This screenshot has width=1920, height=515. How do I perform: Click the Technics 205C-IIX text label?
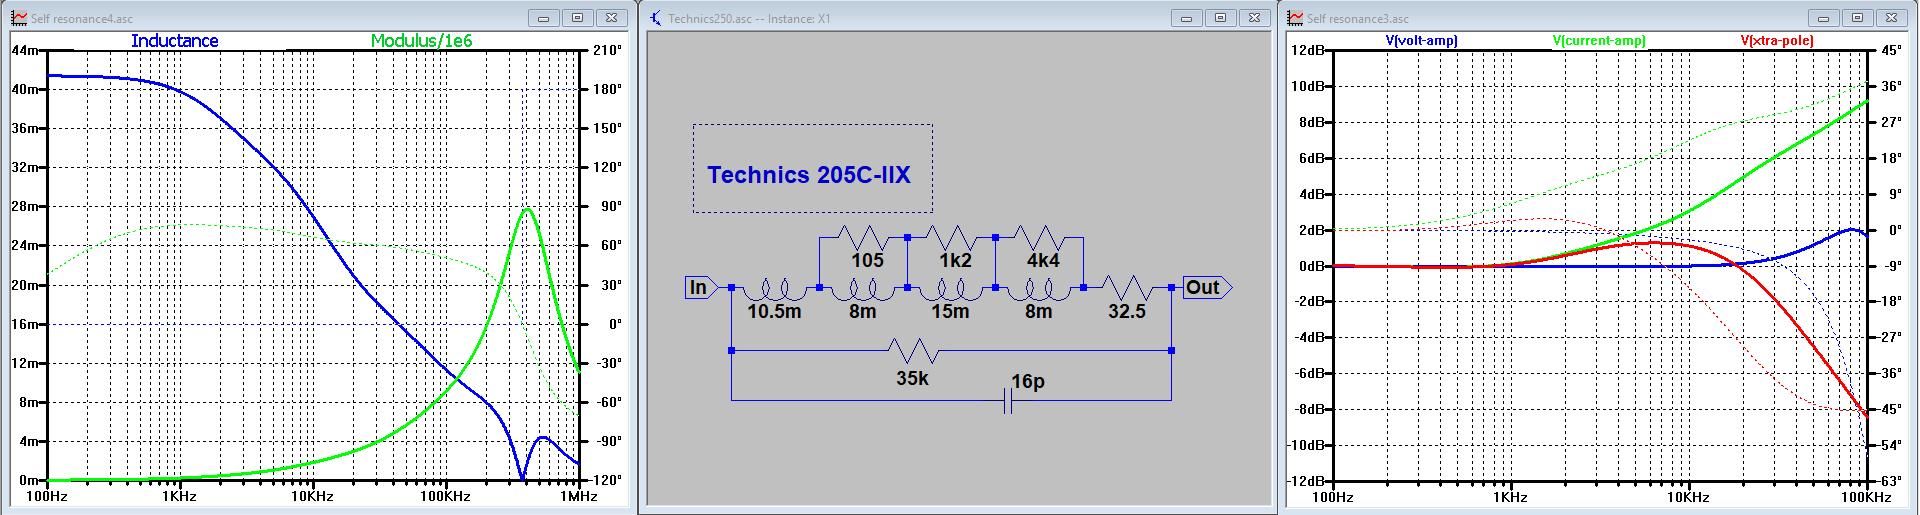809,175
